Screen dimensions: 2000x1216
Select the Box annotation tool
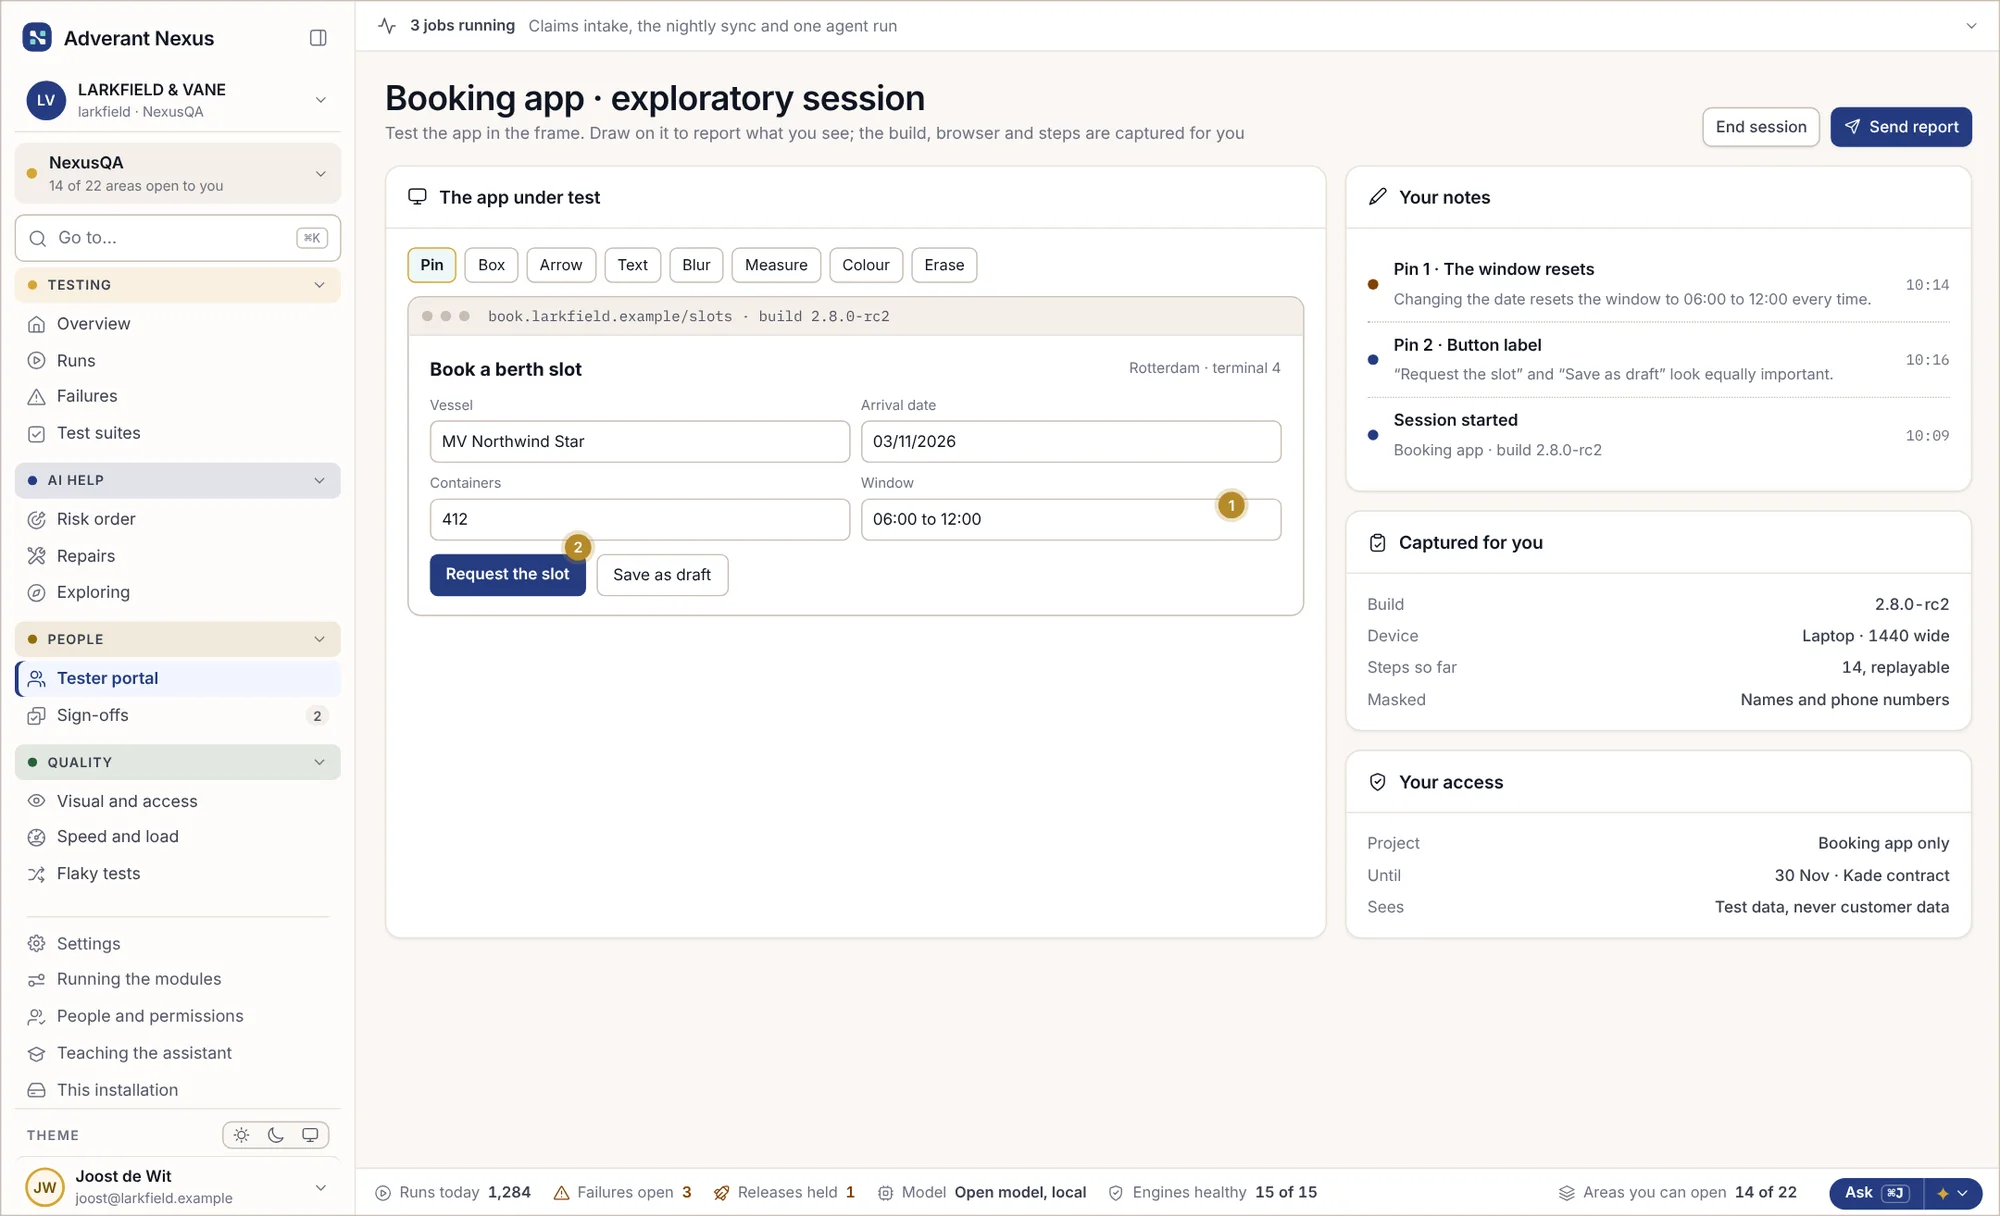(491, 265)
